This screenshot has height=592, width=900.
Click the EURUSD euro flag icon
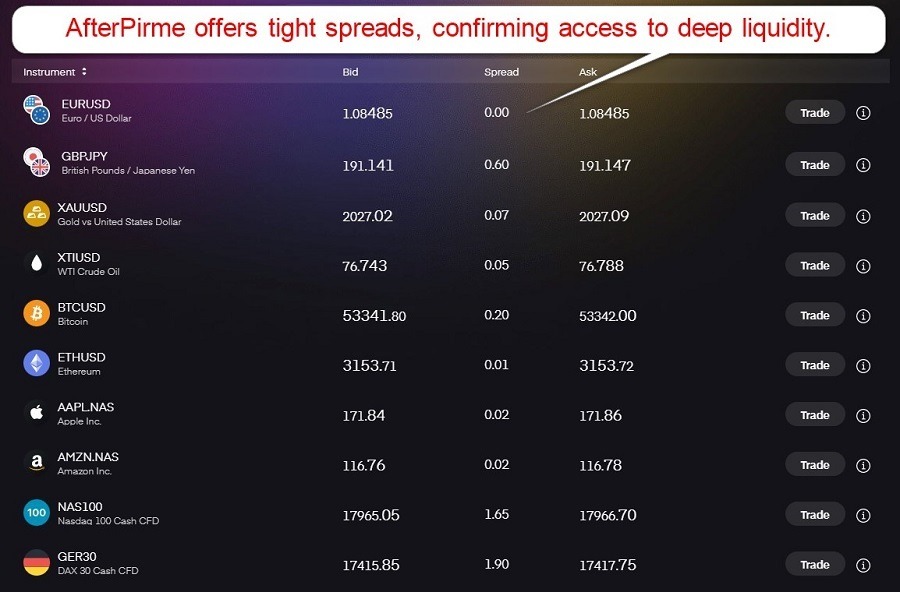pos(35,110)
